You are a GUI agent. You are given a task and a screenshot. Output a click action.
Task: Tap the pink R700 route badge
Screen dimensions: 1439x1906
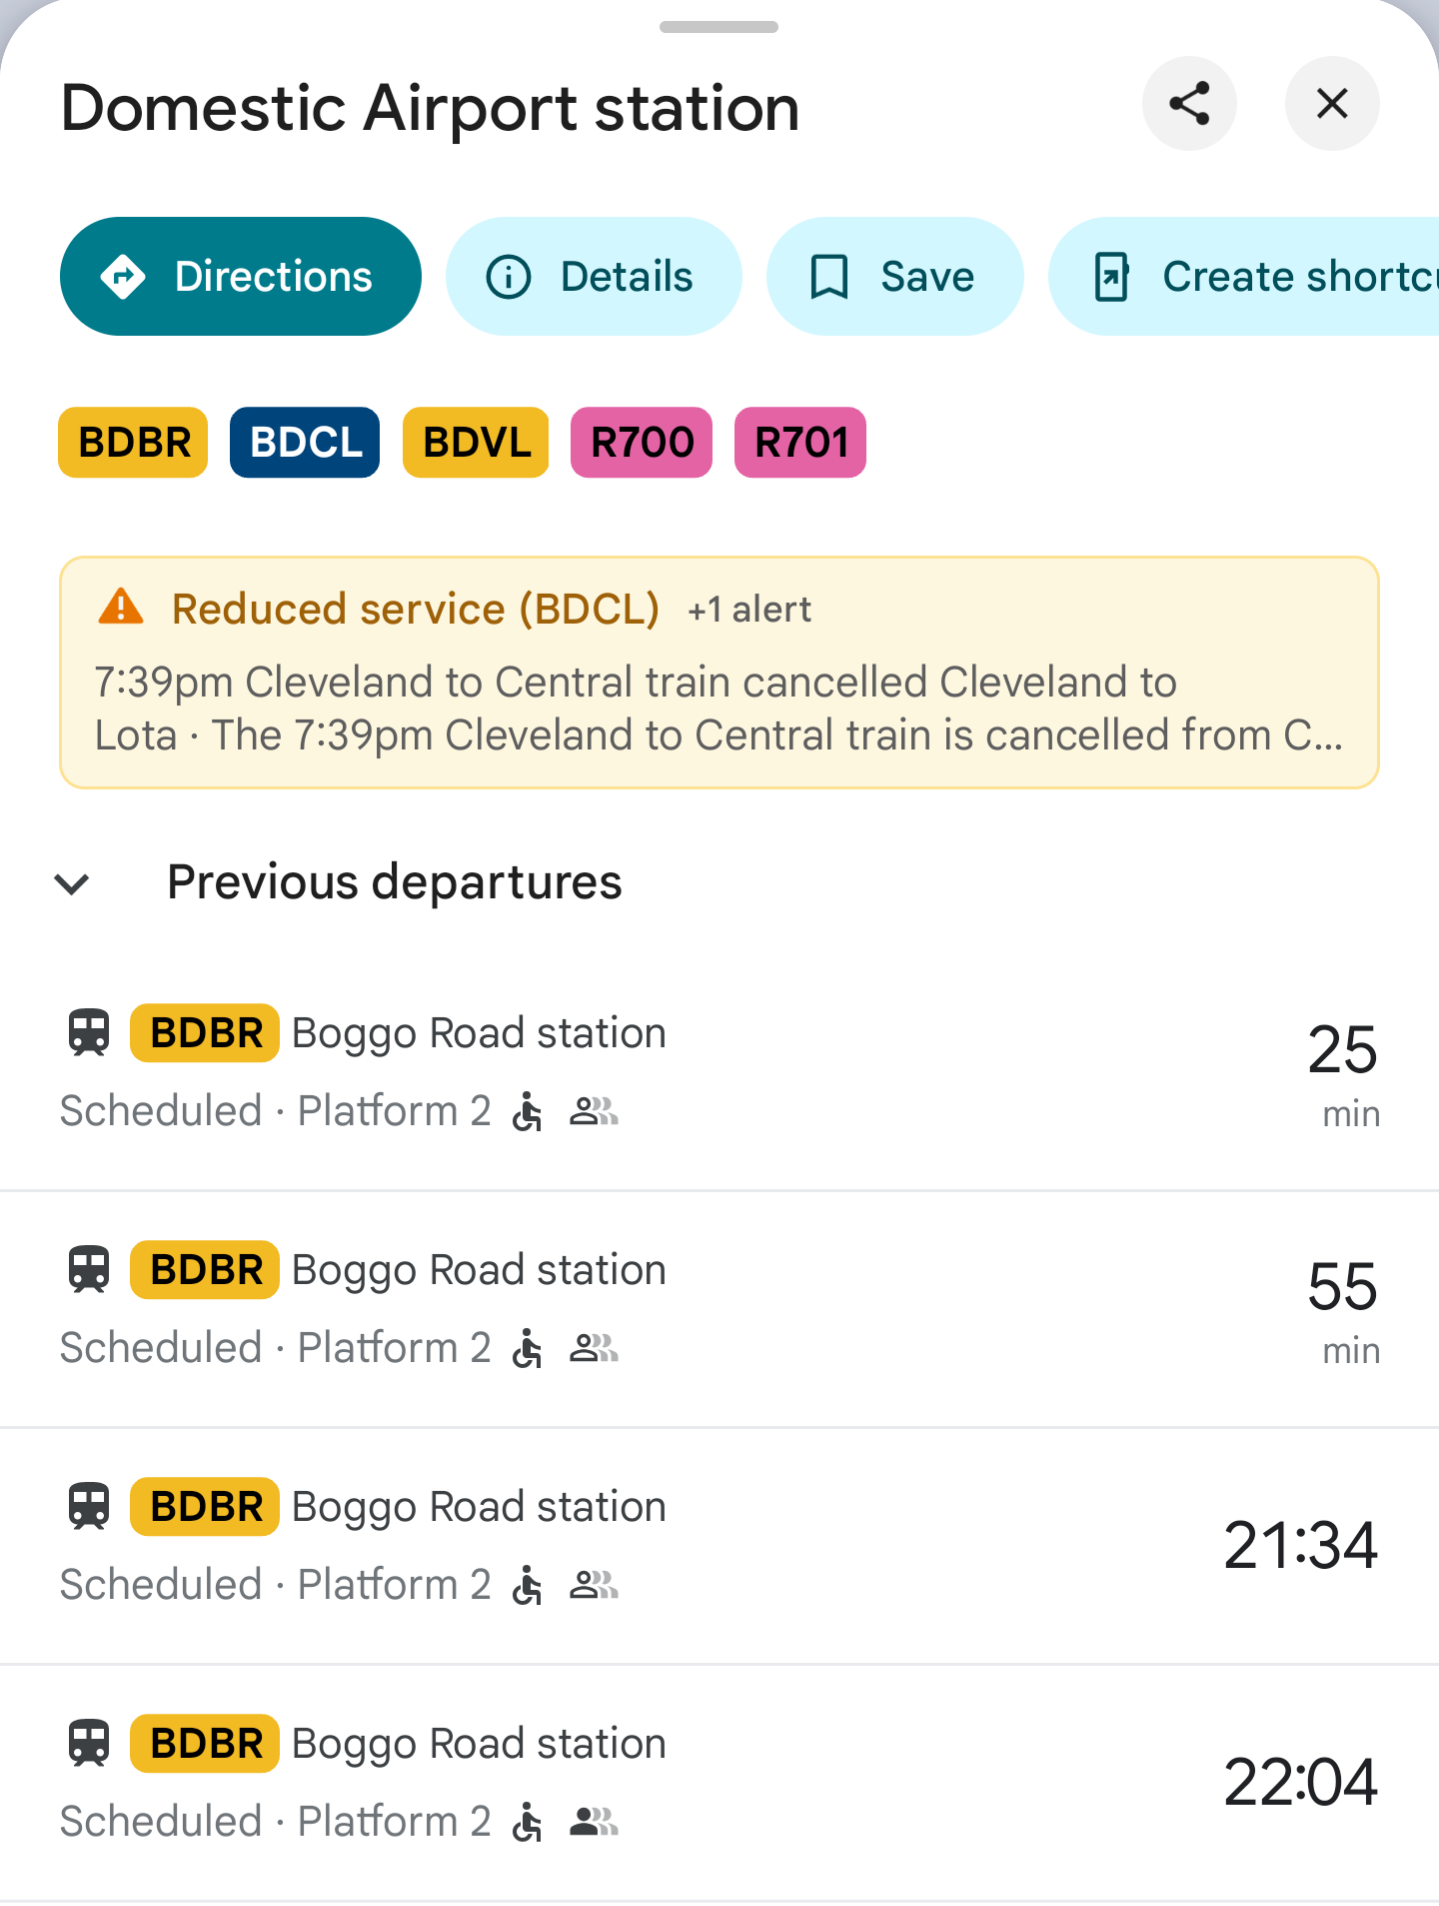point(641,442)
